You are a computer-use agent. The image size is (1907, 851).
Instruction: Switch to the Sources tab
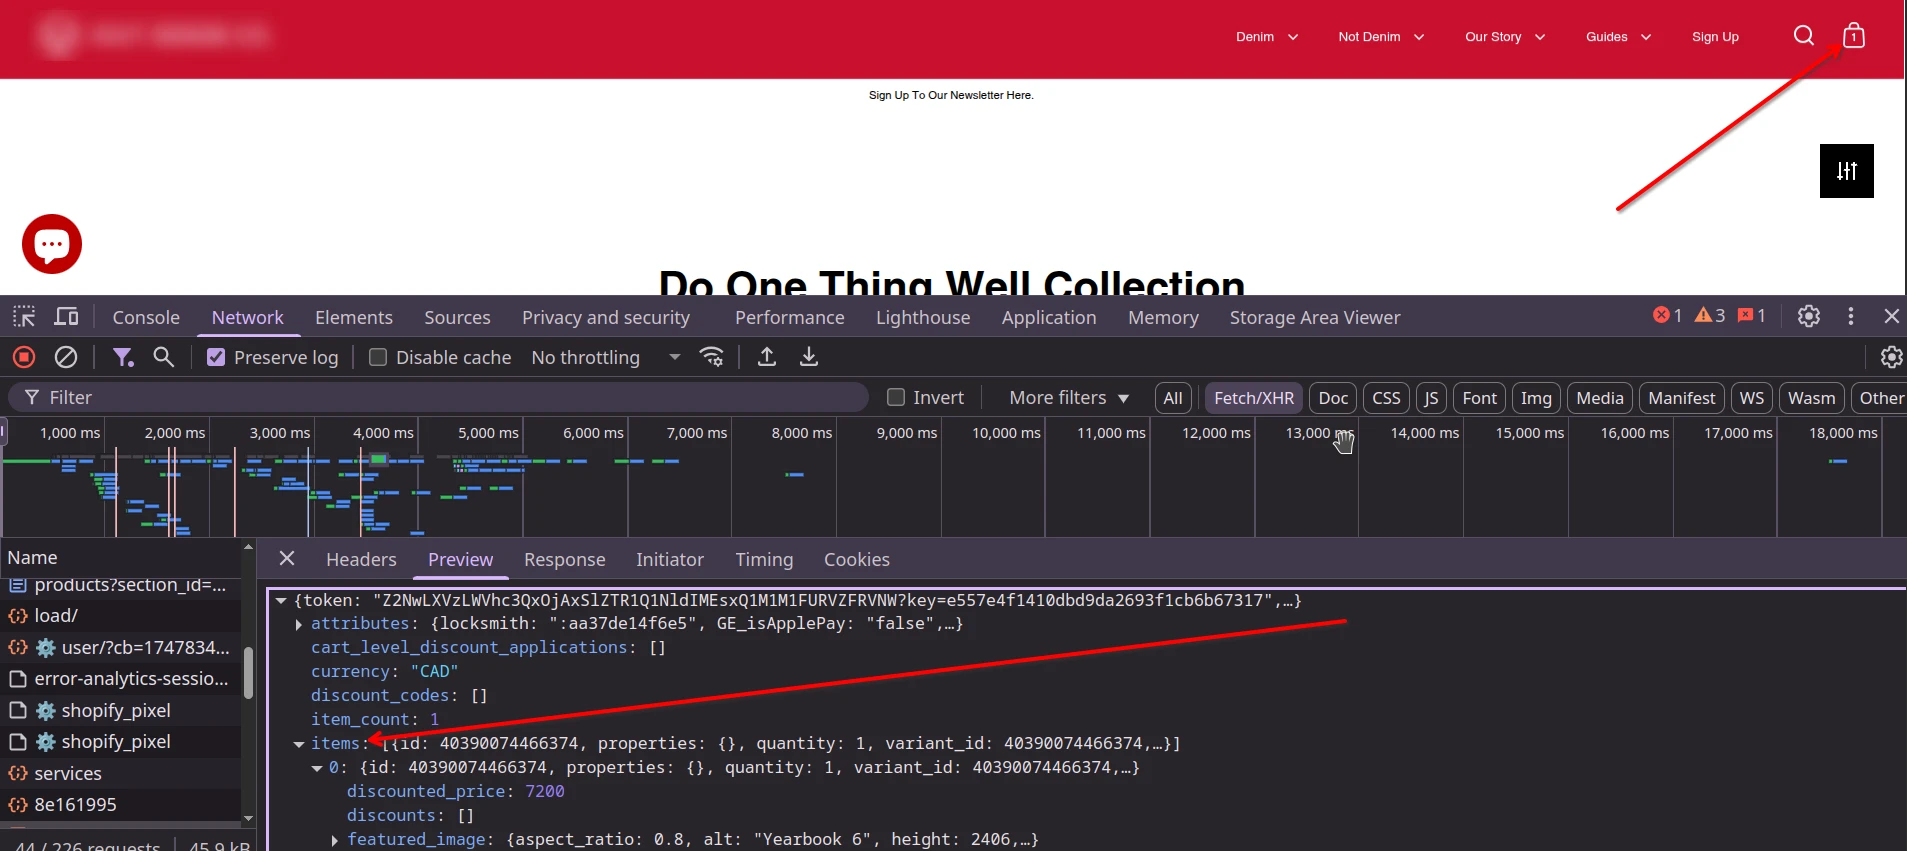[457, 317]
